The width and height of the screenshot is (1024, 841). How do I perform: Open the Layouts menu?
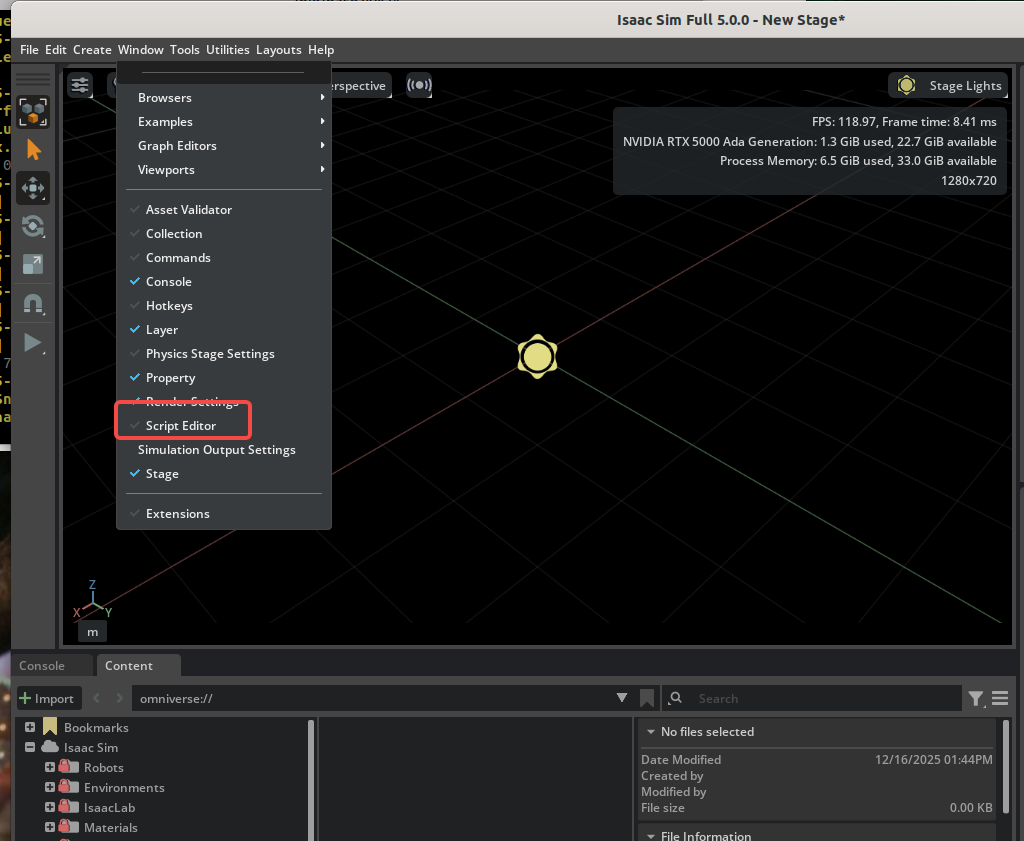279,50
